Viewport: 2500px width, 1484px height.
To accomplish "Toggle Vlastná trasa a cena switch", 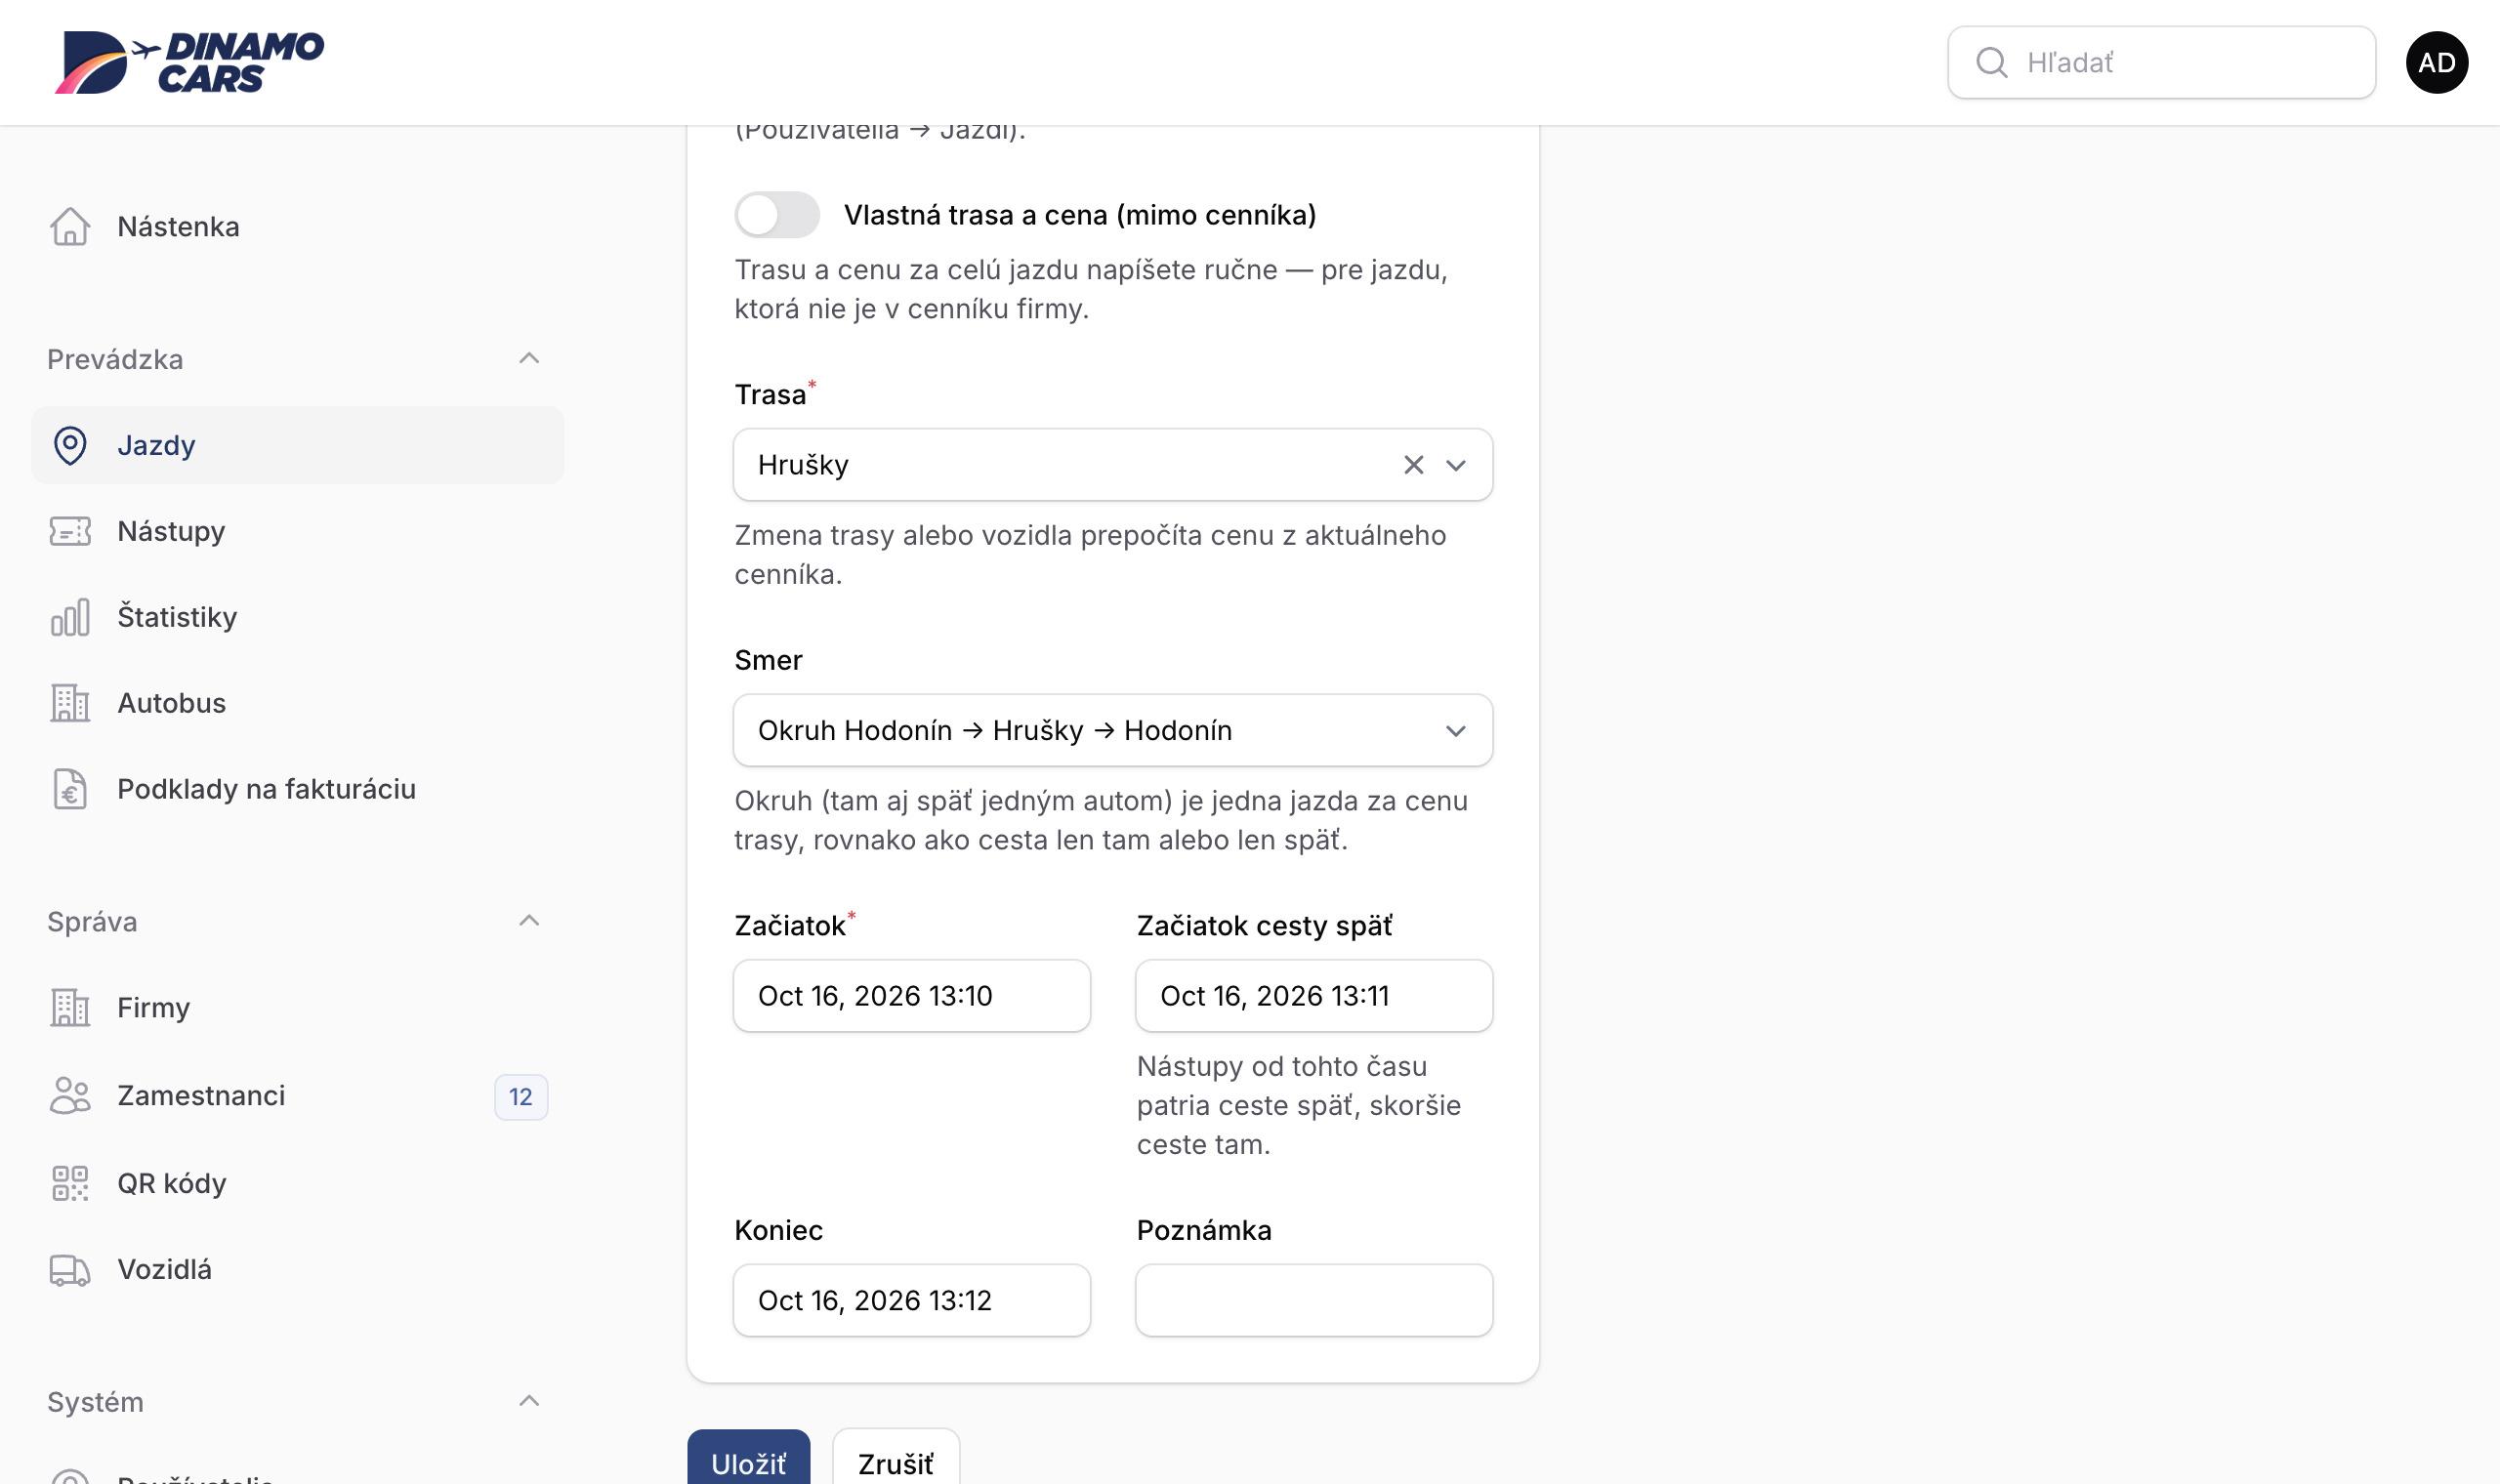I will click(777, 215).
